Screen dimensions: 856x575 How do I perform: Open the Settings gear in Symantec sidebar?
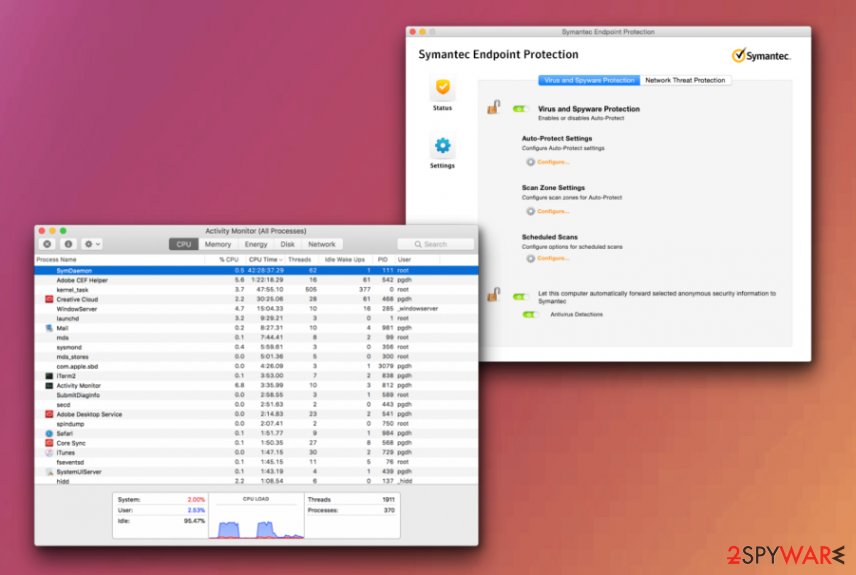click(442, 152)
